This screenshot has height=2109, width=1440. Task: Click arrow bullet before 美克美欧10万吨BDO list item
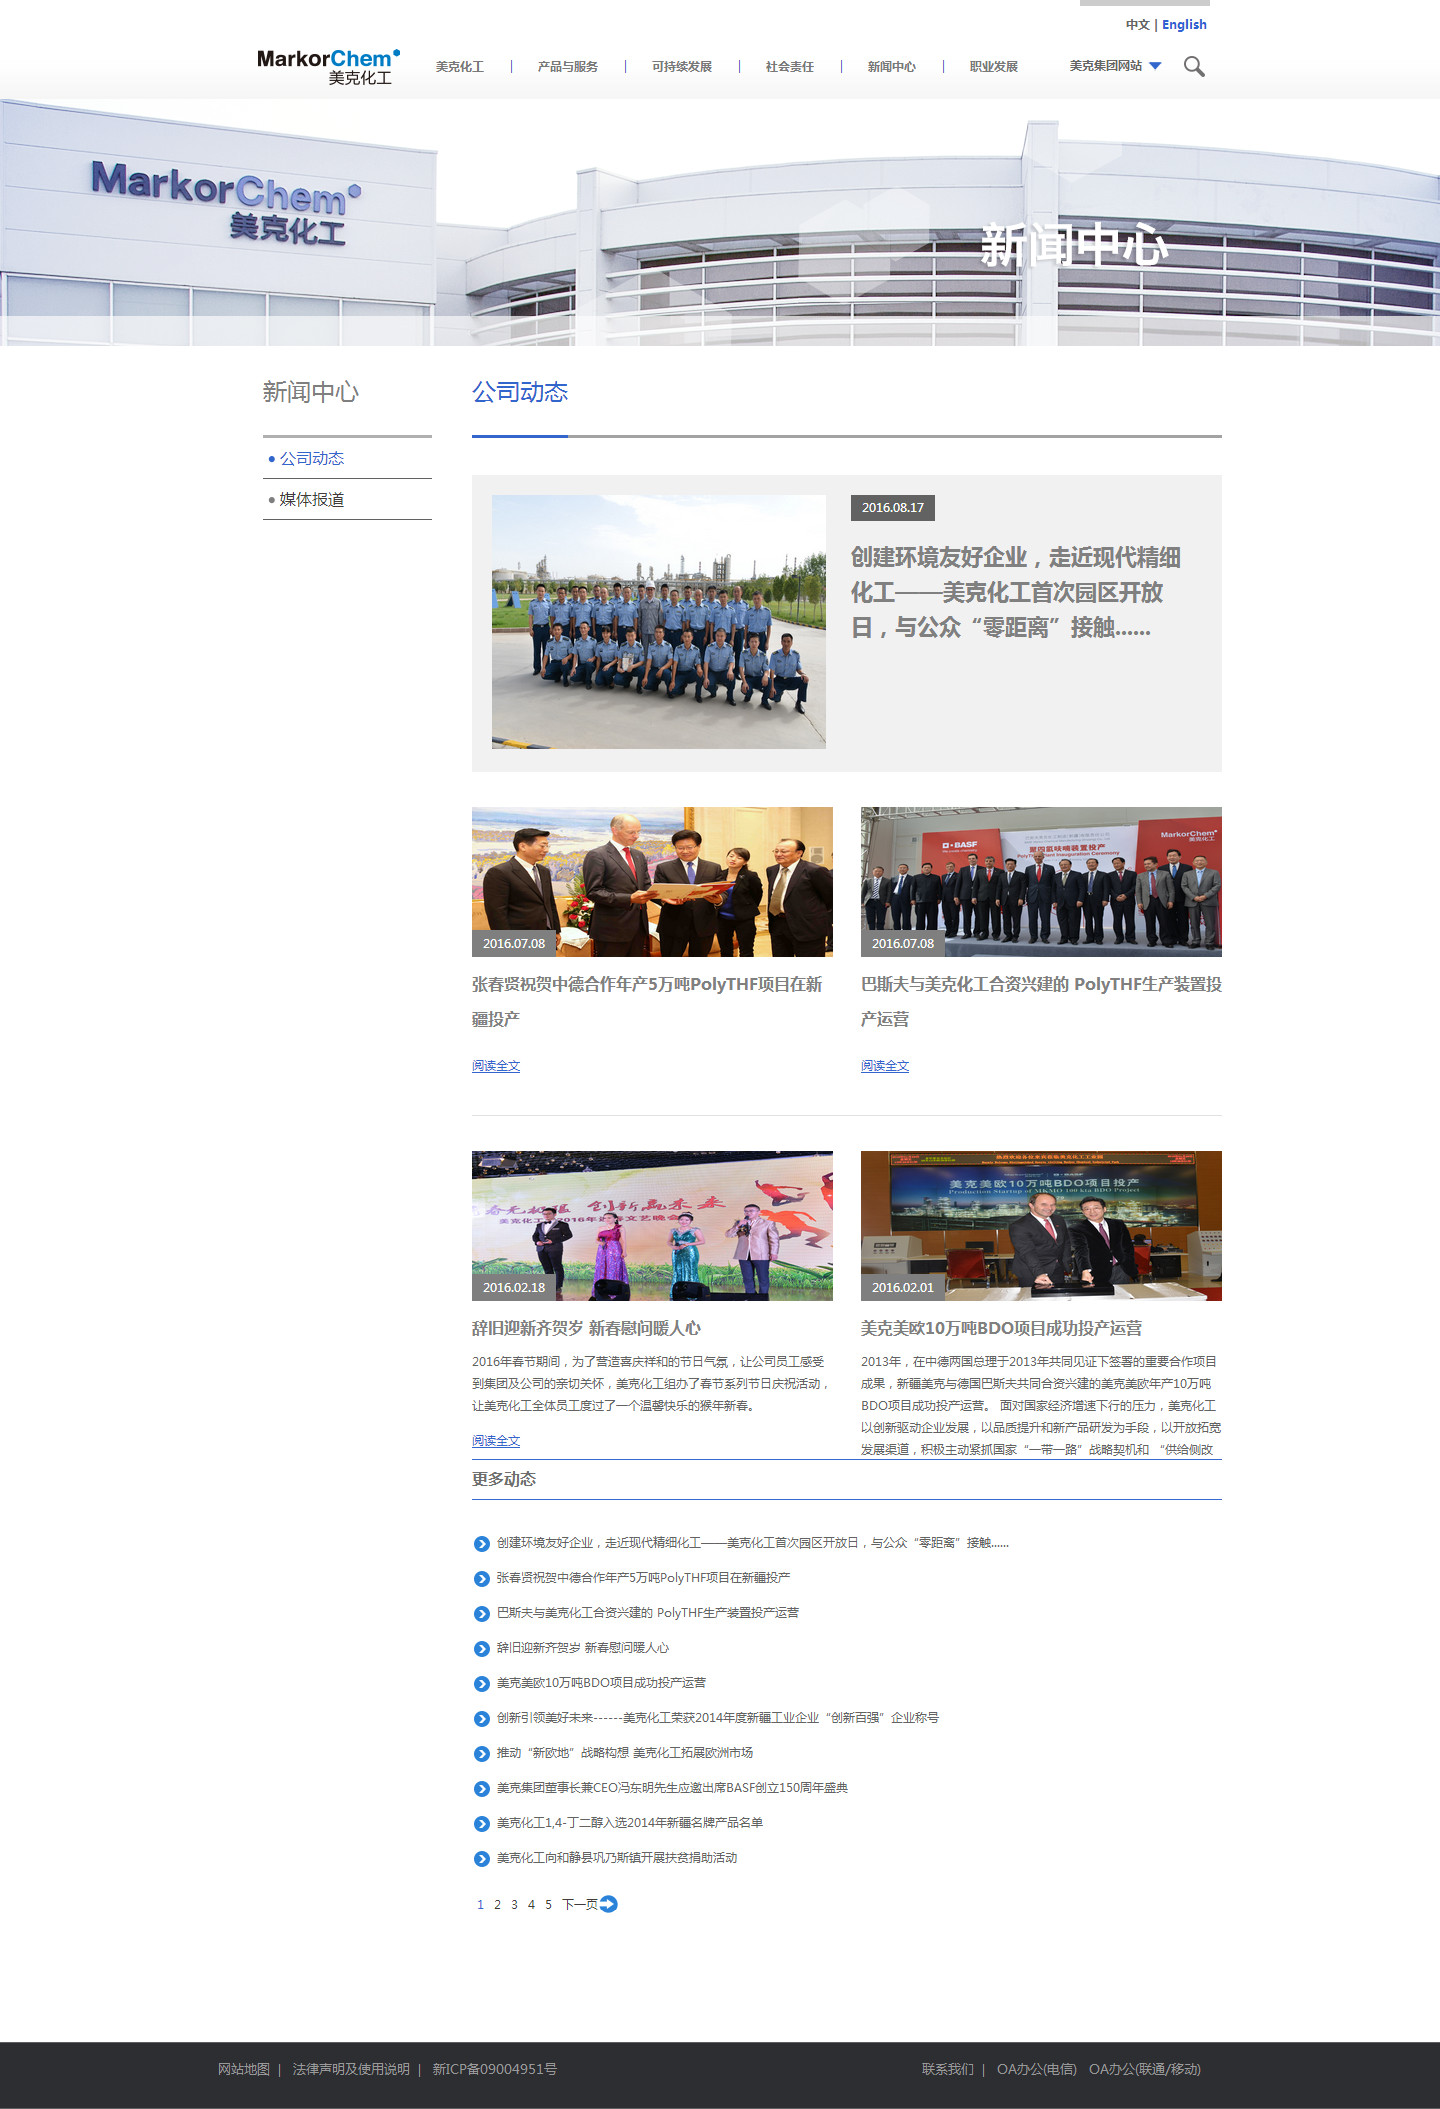coord(482,1684)
